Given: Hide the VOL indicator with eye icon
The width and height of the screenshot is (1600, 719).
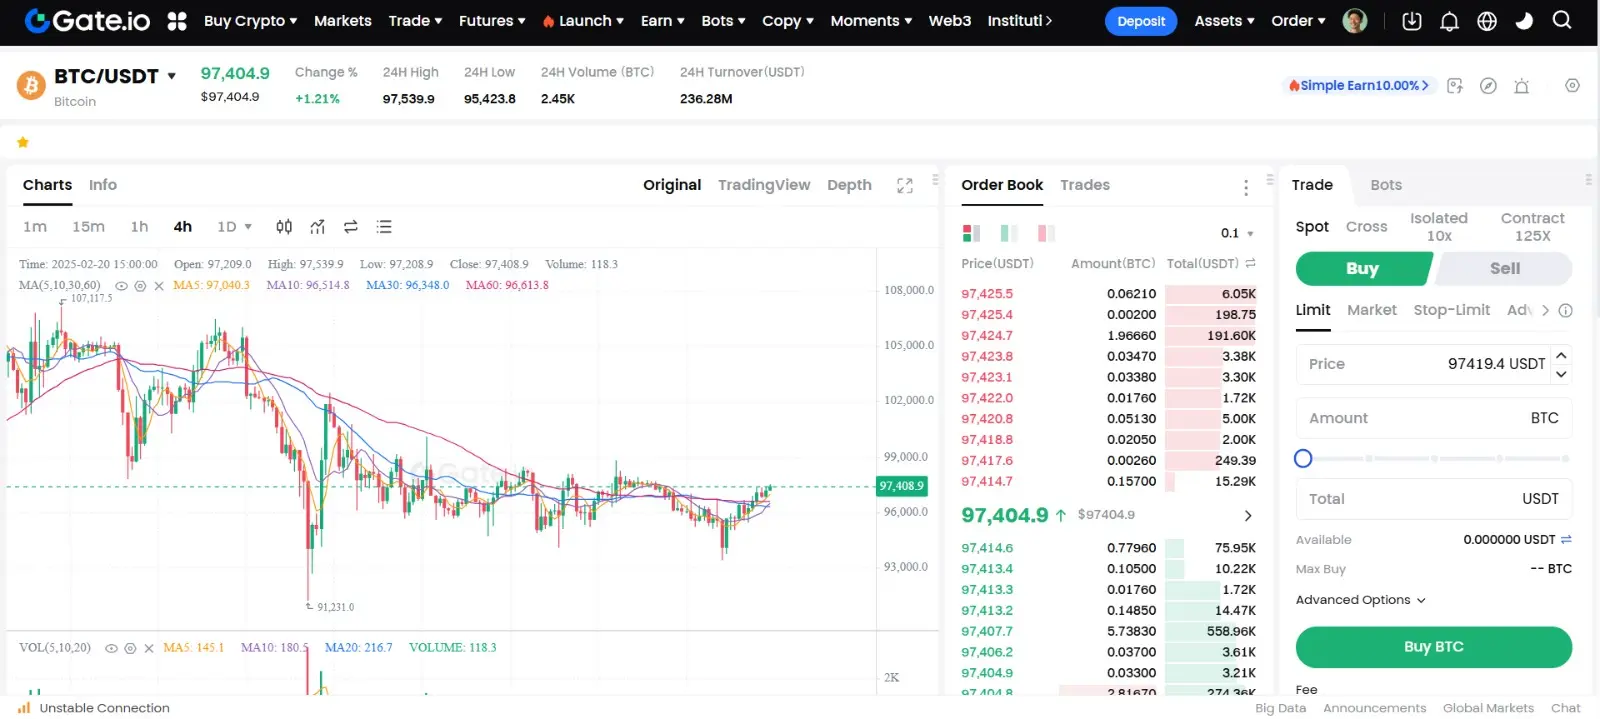Looking at the screenshot, I should tap(111, 648).
